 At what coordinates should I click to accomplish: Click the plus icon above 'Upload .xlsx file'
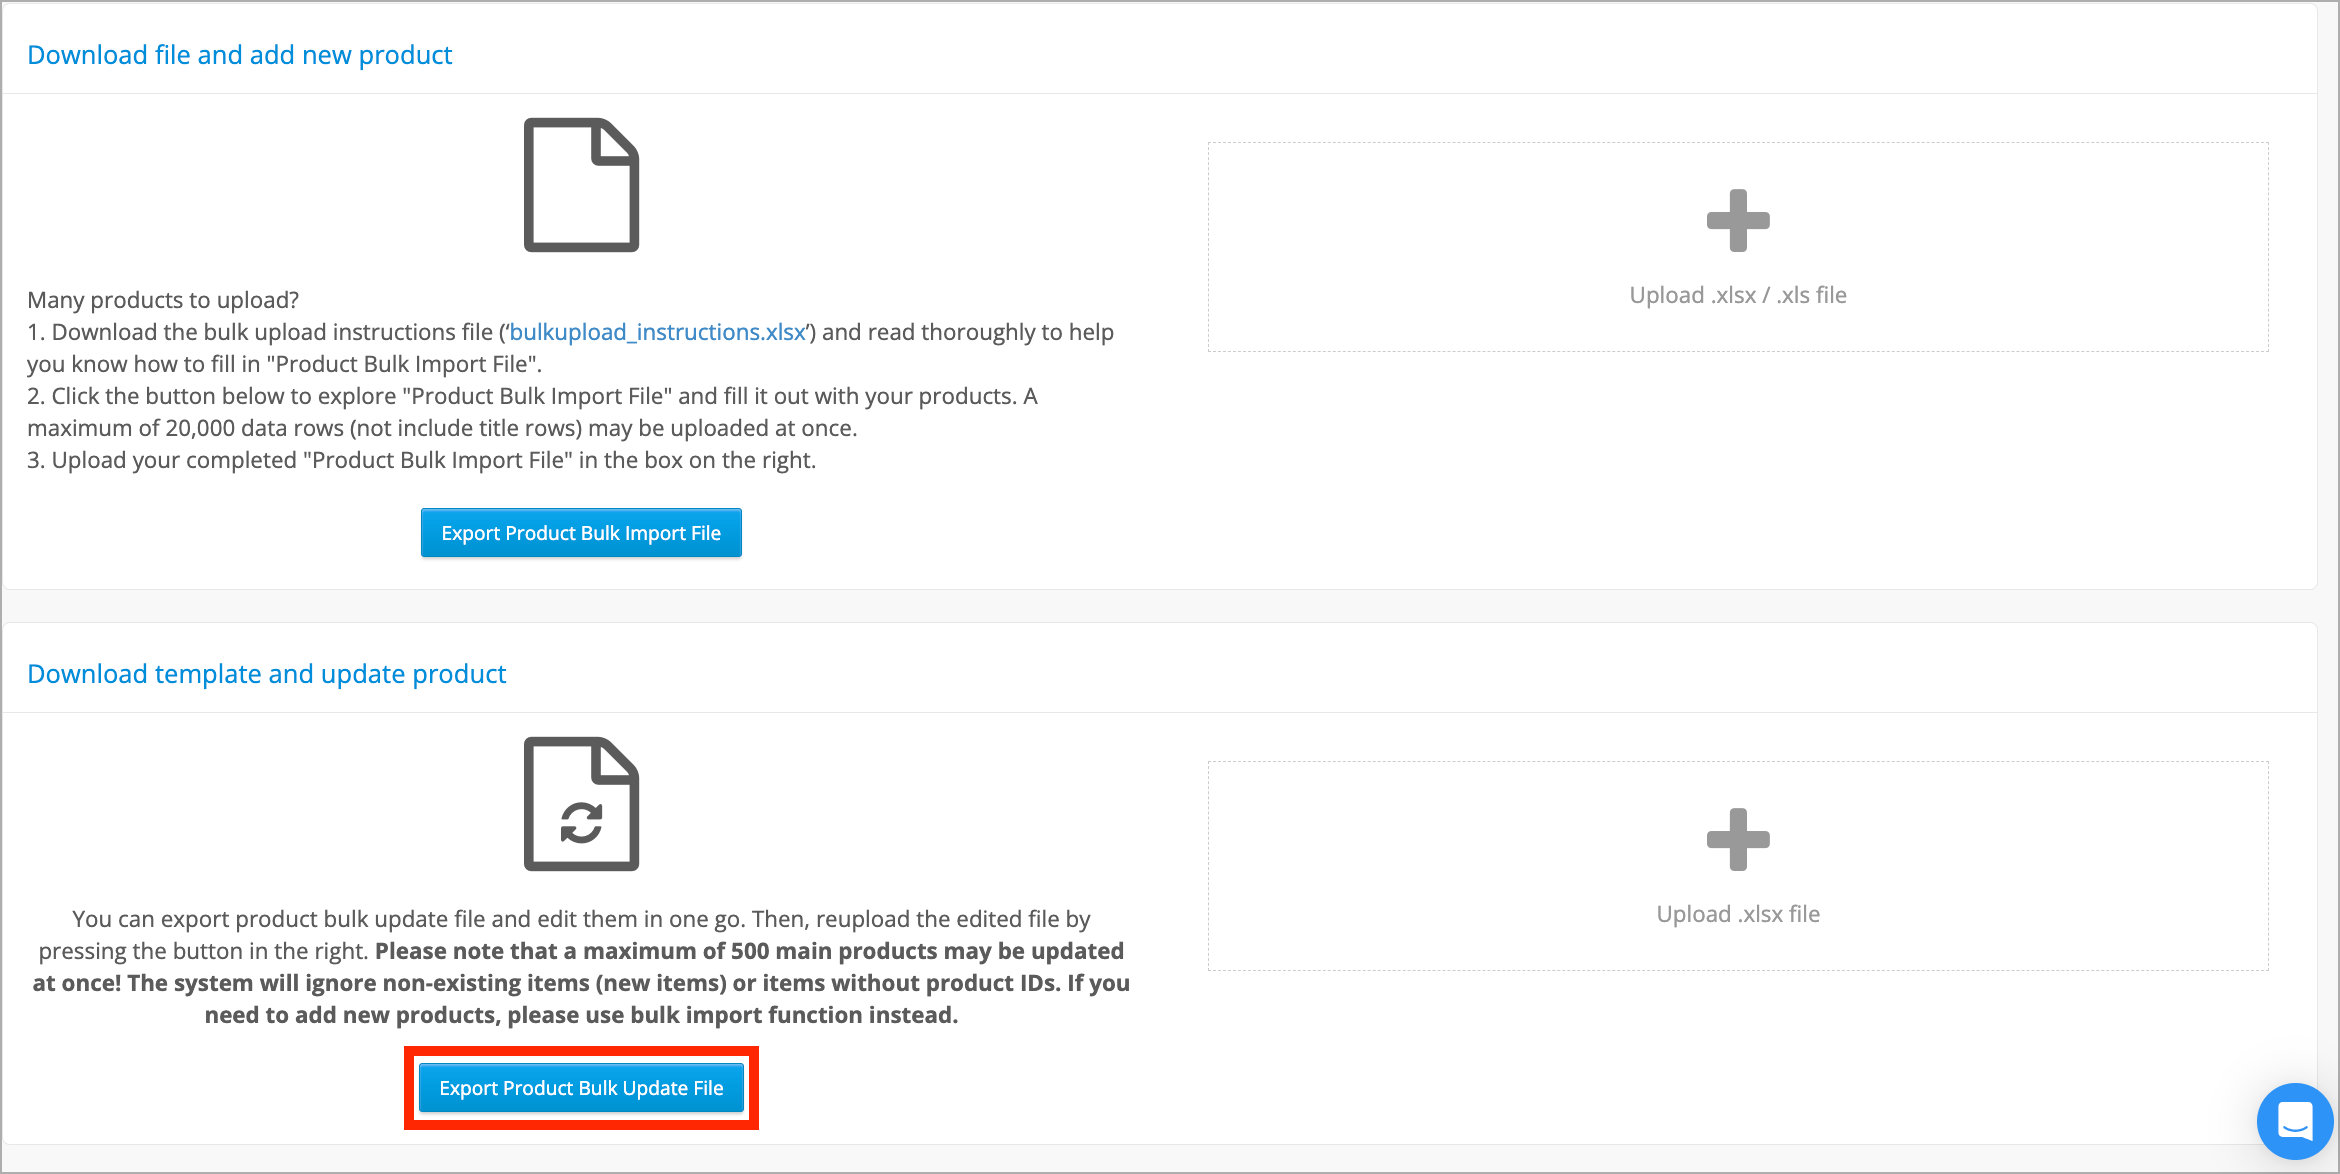coord(1738,839)
